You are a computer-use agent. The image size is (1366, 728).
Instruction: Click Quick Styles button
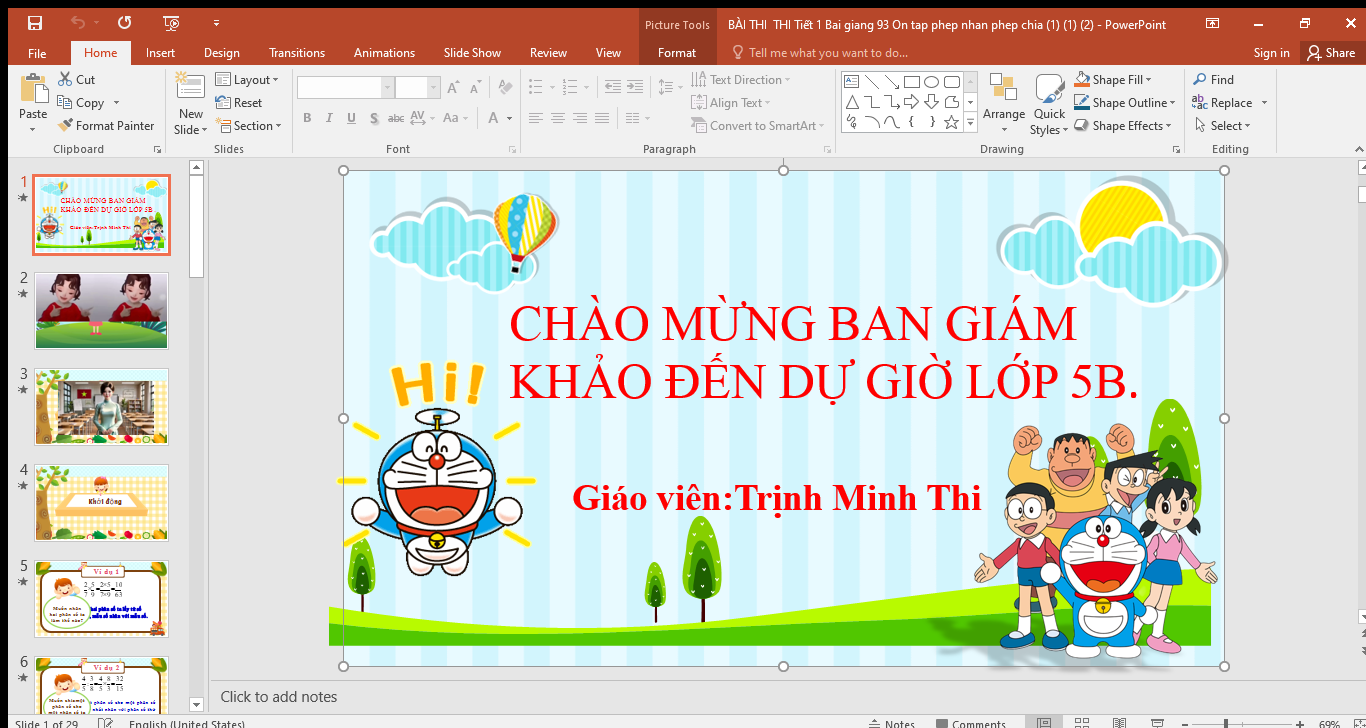1049,104
